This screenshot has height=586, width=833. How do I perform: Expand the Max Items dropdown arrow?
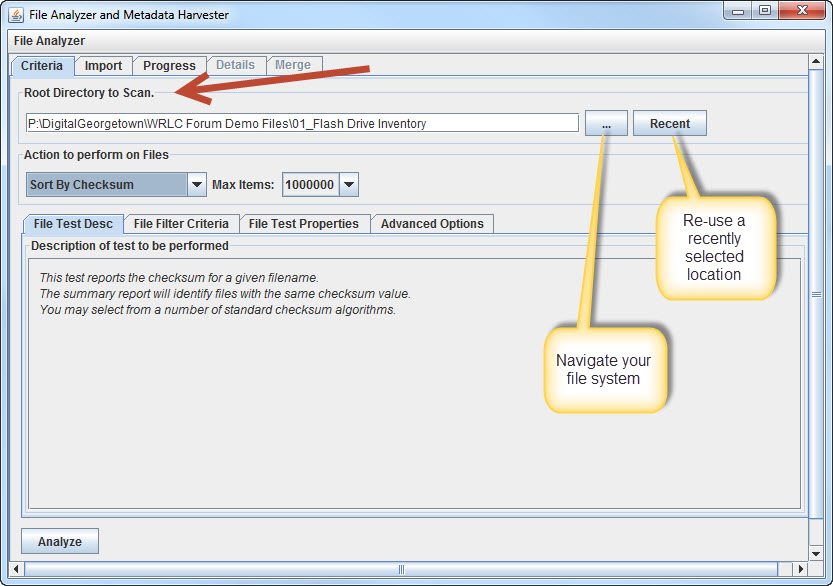point(349,185)
